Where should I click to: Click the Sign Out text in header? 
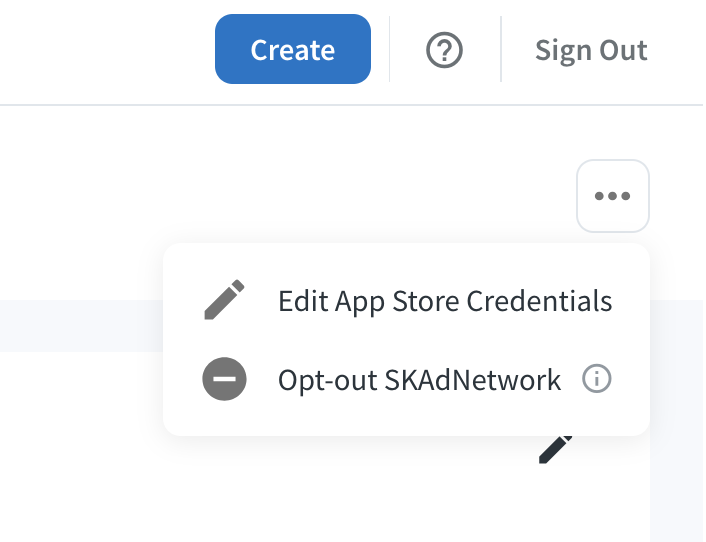591,50
